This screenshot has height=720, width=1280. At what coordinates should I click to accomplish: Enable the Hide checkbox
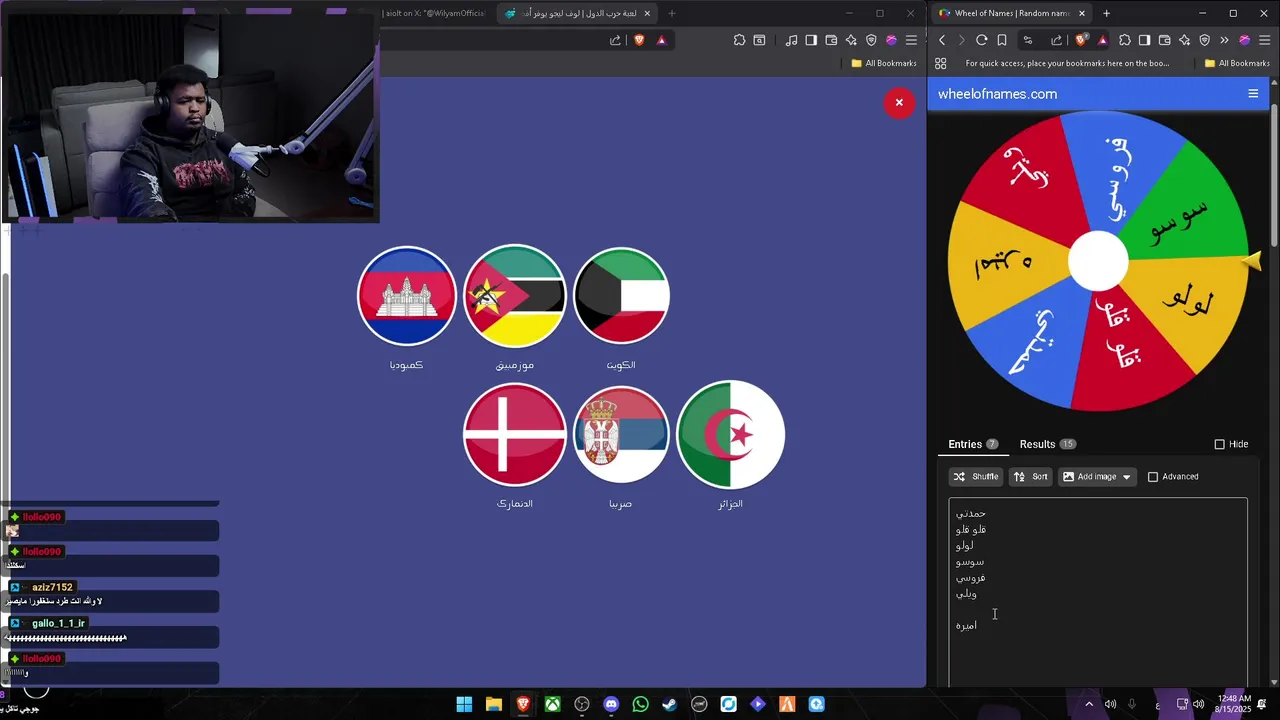pos(1219,444)
